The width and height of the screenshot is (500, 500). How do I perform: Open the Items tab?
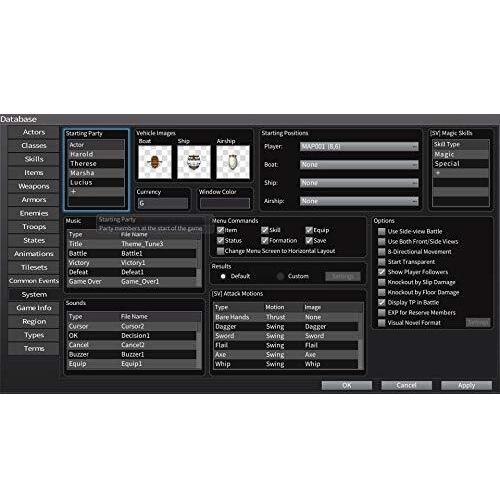point(34,173)
